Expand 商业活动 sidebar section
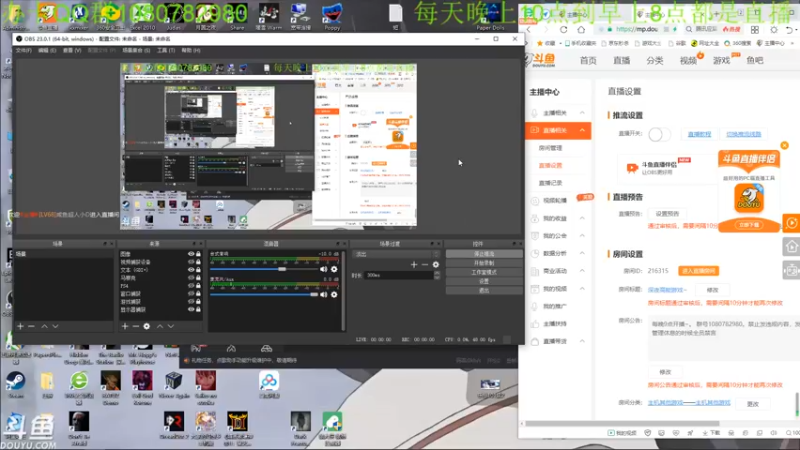Image resolution: width=800 pixels, height=450 pixels. tap(582, 271)
